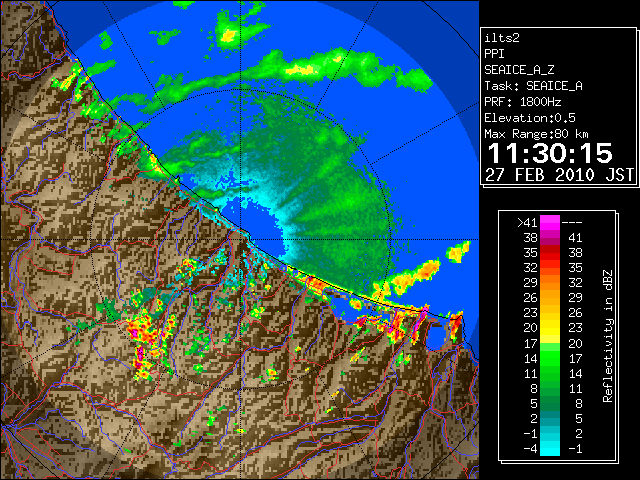Click the '---' legend label
Screen dimensions: 640x480
pos(572,223)
